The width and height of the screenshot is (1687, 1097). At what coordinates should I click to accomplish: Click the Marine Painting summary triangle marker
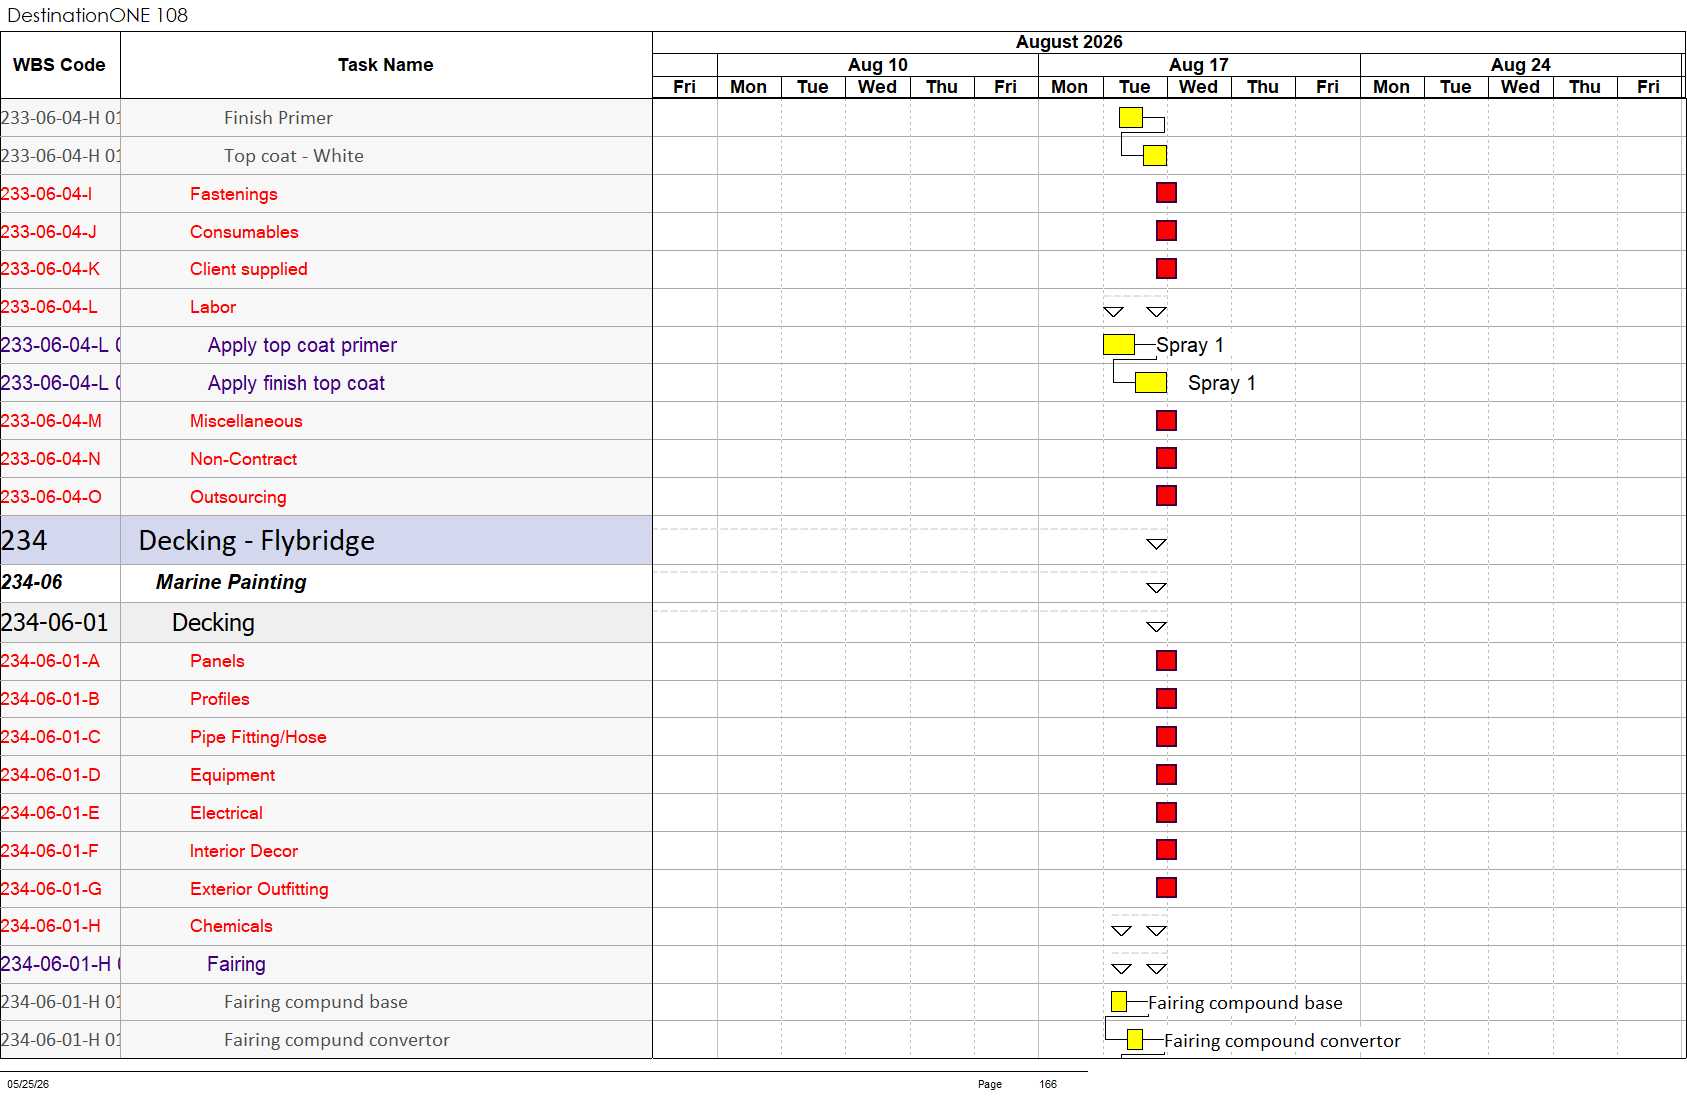click(1156, 588)
